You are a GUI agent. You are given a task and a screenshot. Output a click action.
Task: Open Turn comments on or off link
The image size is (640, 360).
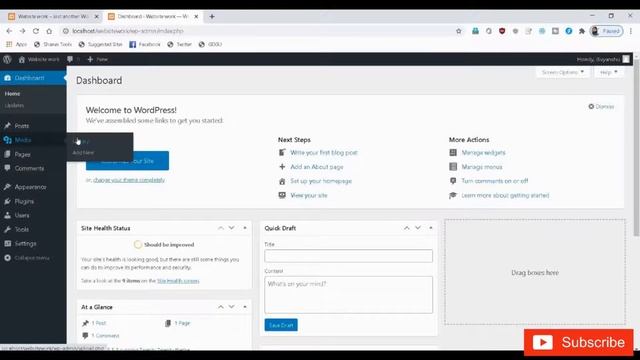click(495, 181)
